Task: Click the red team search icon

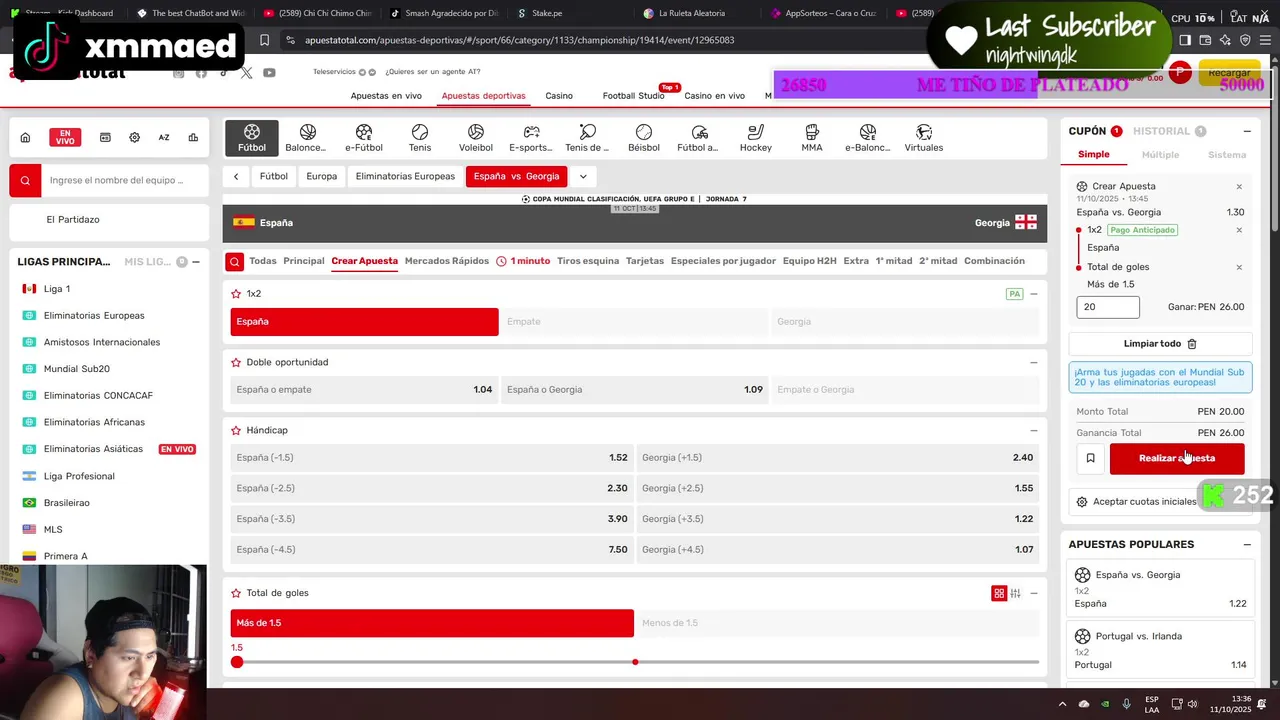Action: click(25, 180)
